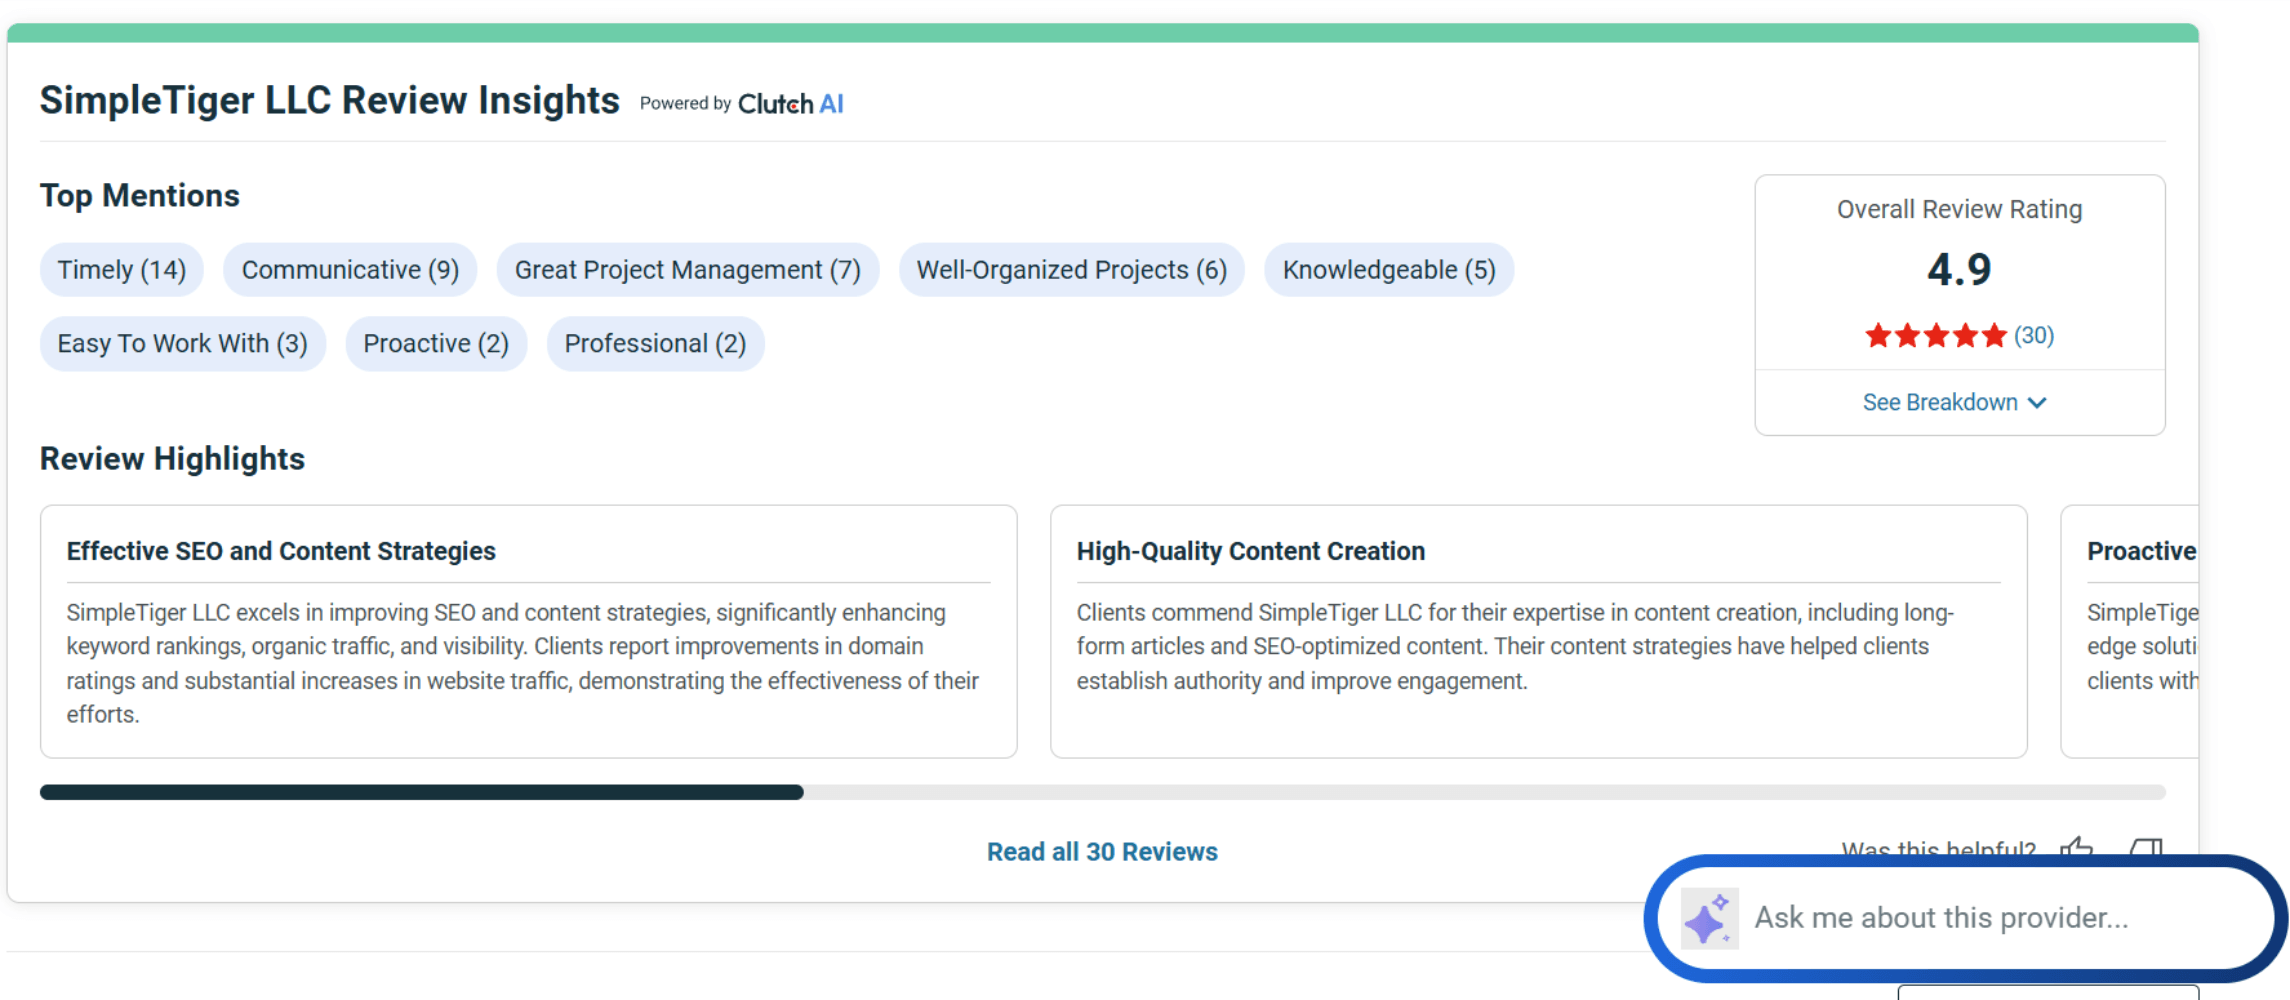Click the Powered by text

[685, 103]
